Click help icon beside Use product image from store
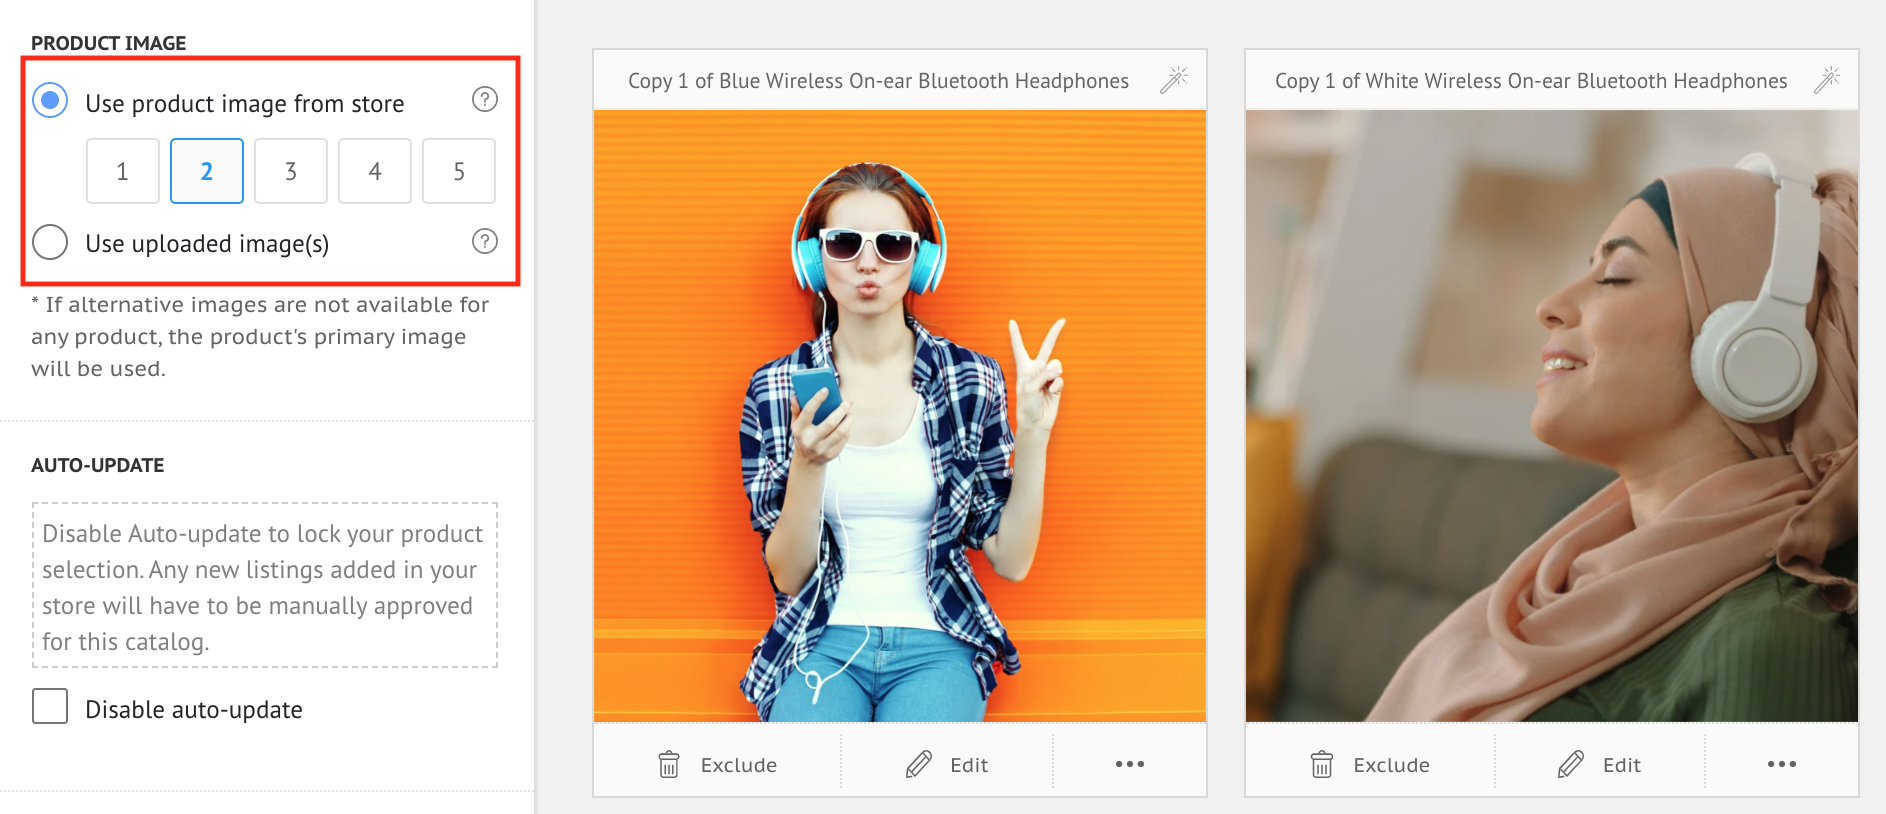The image size is (1886, 814). (x=484, y=99)
